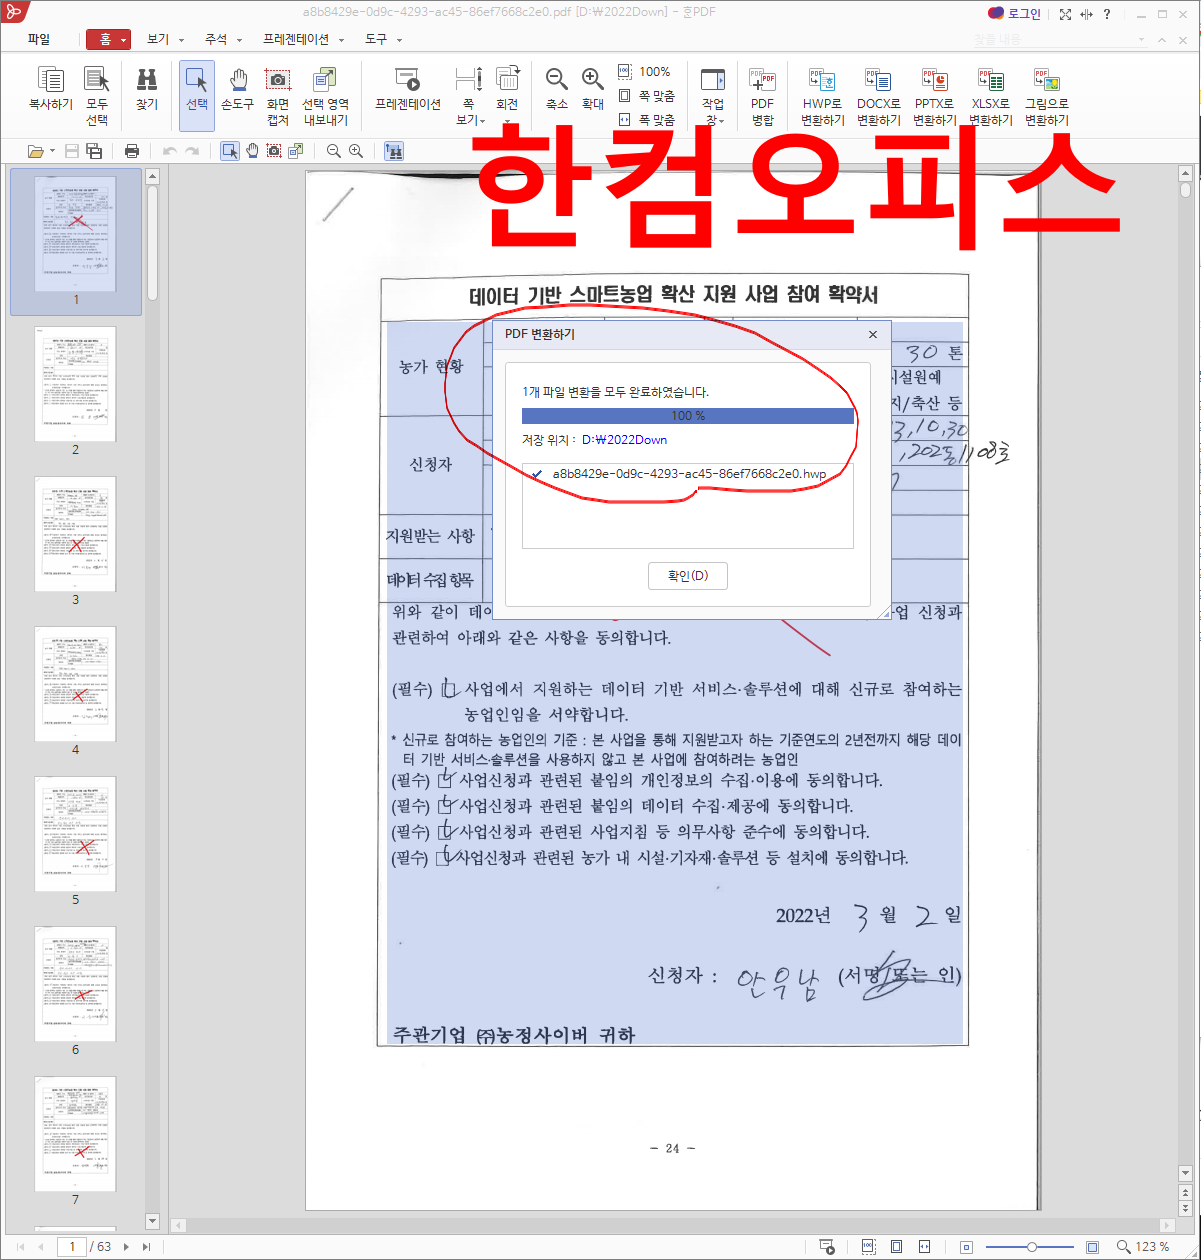The image size is (1201, 1260).
Task: Click the print icon in quick toolbar
Action: click(132, 151)
